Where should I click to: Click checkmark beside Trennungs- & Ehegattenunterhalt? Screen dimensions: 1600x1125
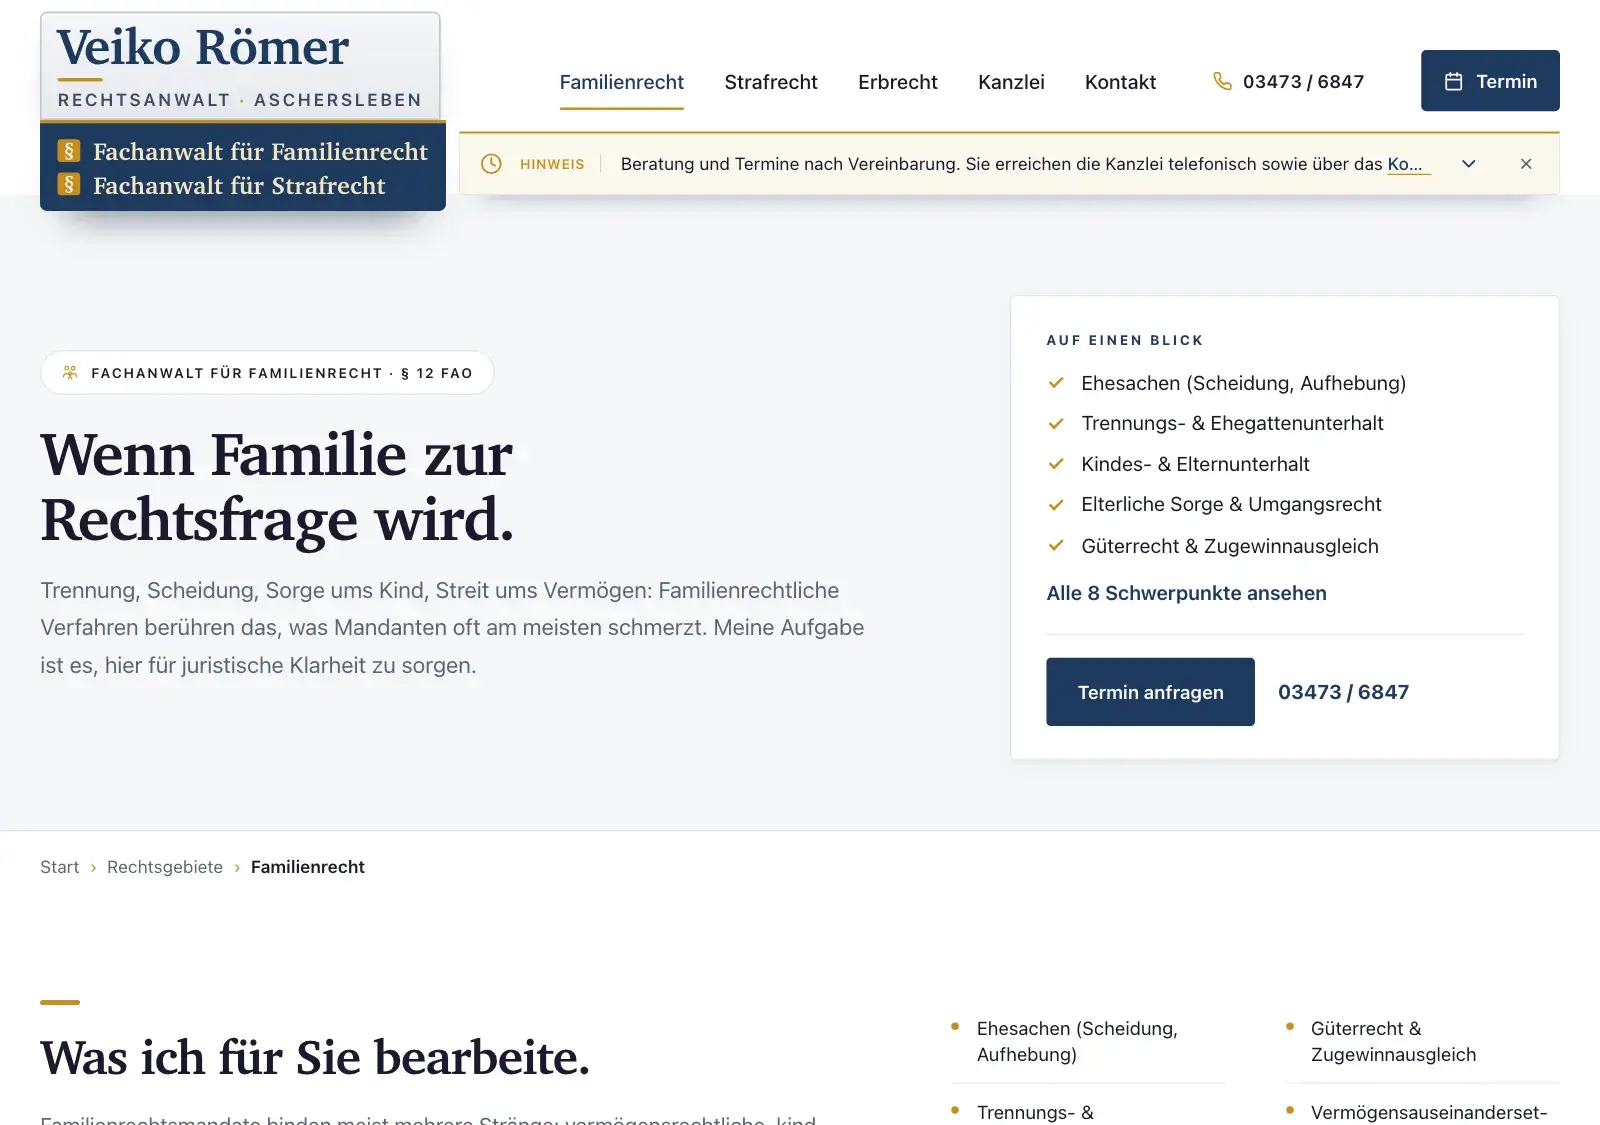coord(1056,424)
